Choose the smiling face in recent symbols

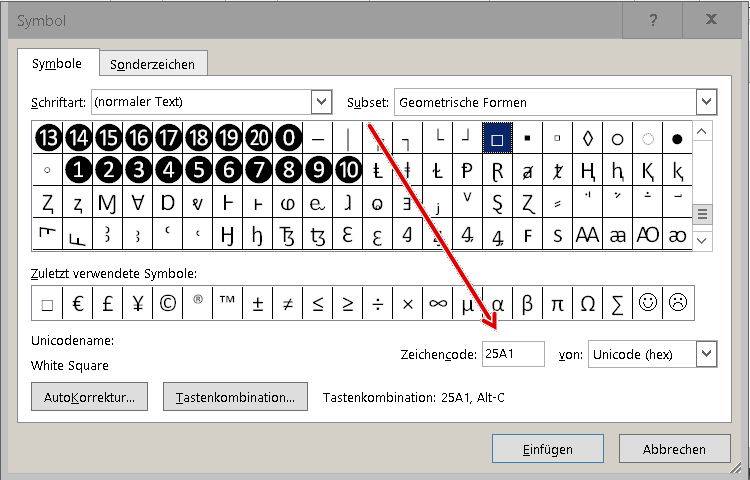[648, 302]
